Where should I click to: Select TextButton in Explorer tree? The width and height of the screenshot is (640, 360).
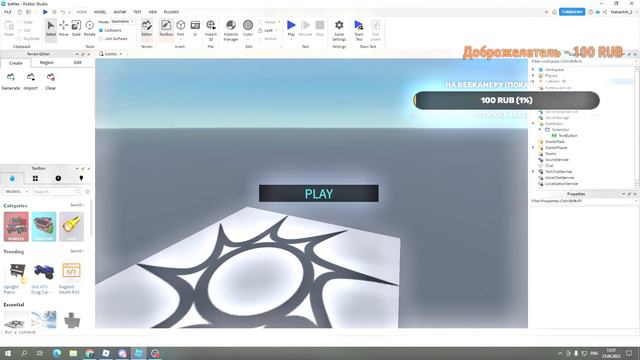pos(568,136)
